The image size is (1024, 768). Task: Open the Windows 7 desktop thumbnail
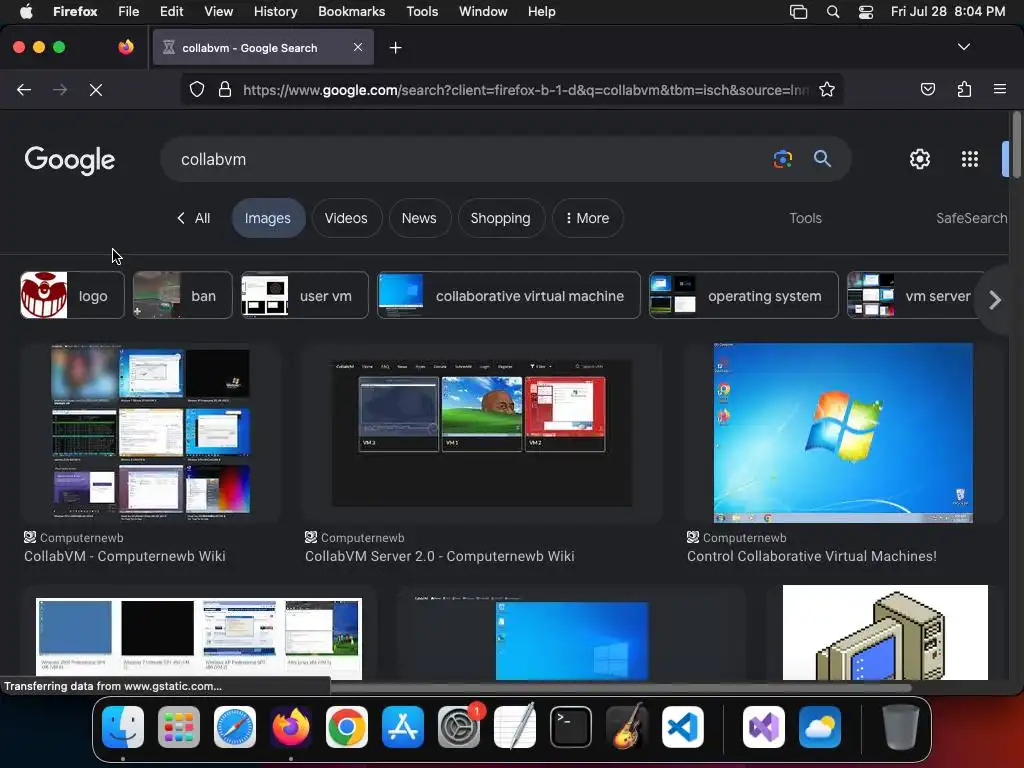coord(843,433)
